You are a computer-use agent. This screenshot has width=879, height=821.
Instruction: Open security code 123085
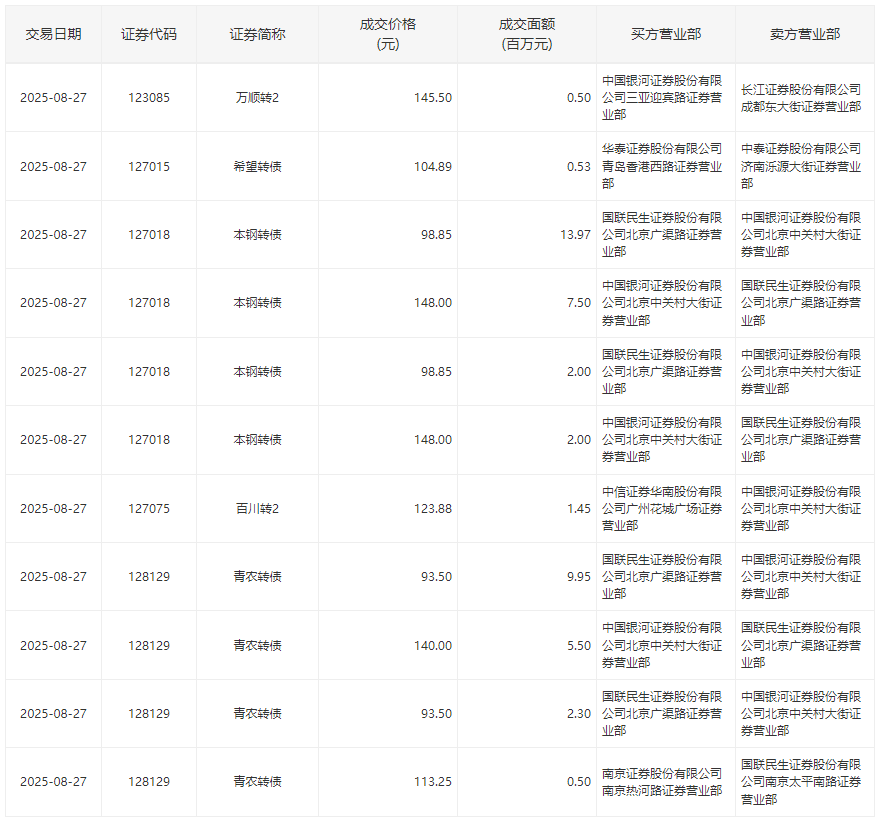(x=149, y=98)
